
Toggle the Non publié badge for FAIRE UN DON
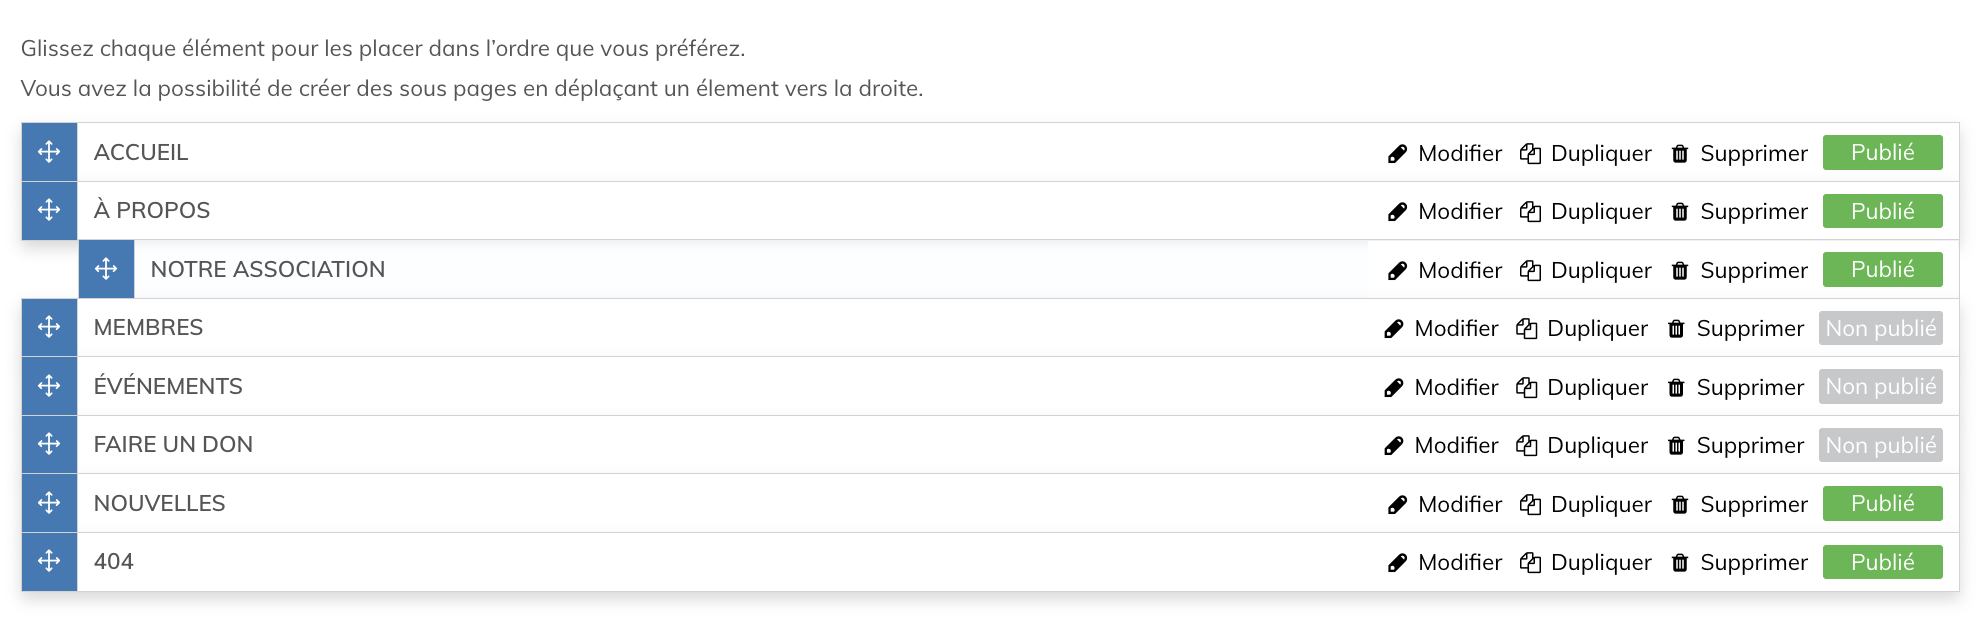(1880, 446)
